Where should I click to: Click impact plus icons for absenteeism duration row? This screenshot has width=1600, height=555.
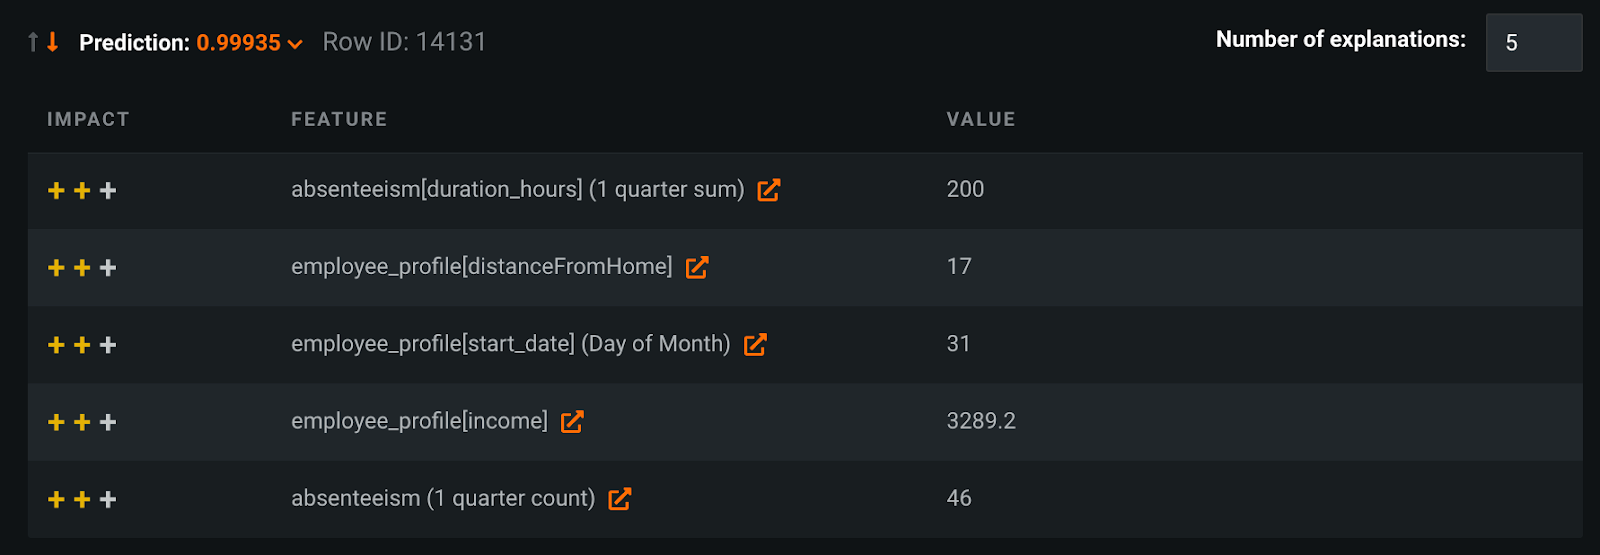[x=82, y=190]
